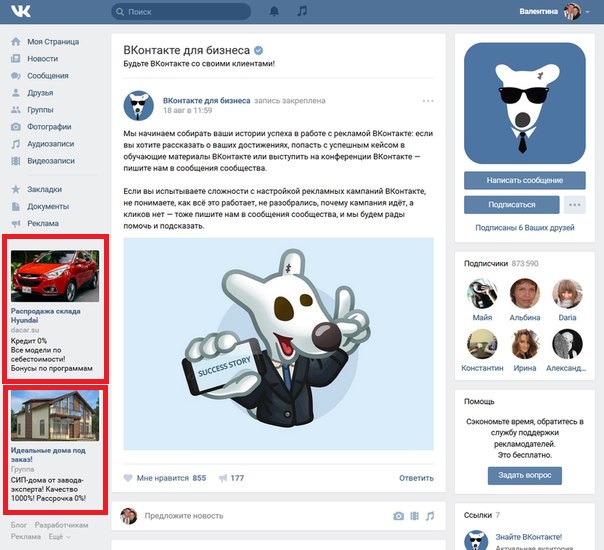Open the Hyundai car ad image

55,276
